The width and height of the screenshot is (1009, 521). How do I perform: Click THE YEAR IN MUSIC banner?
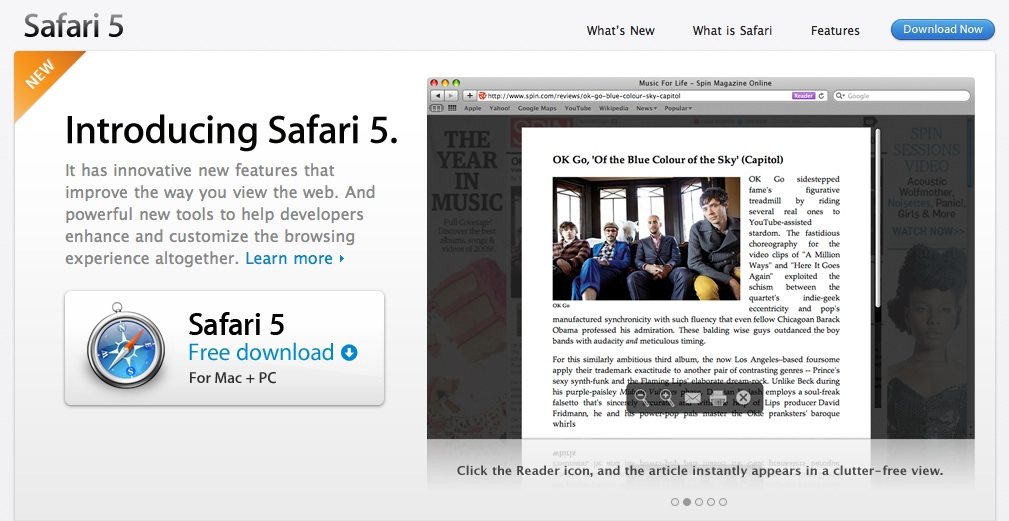pyautogui.click(x=467, y=171)
